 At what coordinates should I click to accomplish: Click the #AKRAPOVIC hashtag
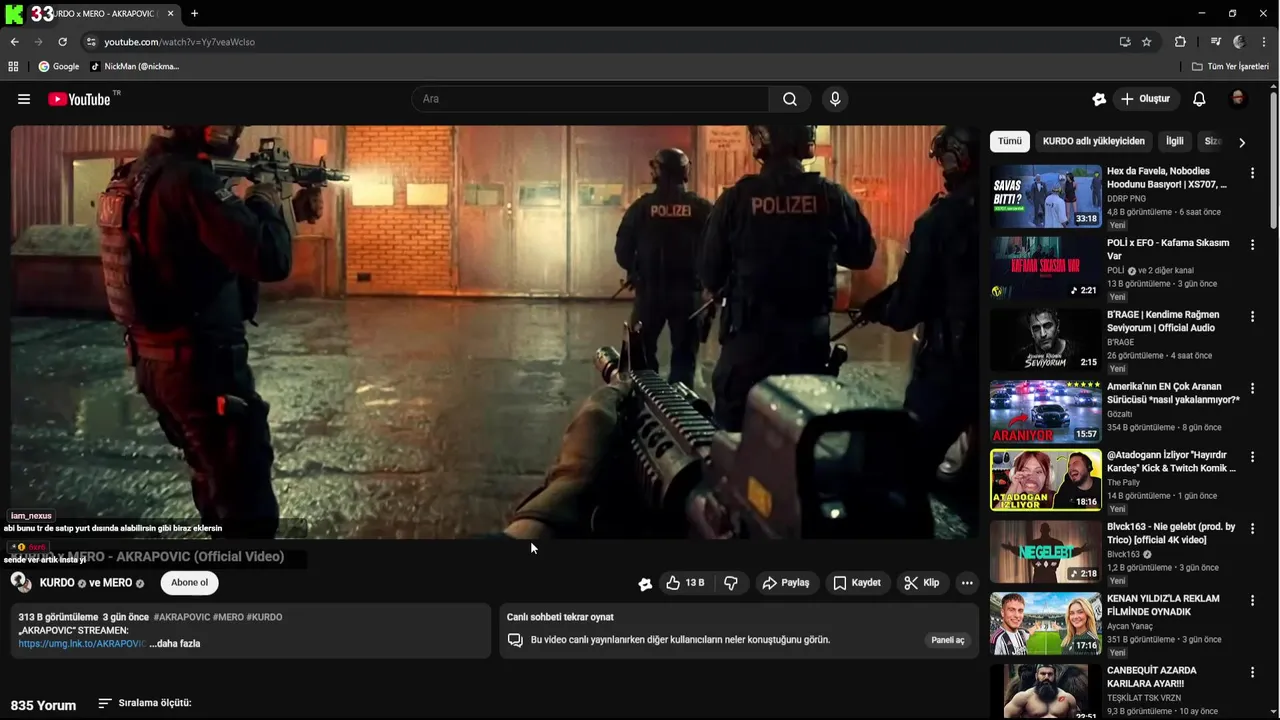click(x=182, y=617)
